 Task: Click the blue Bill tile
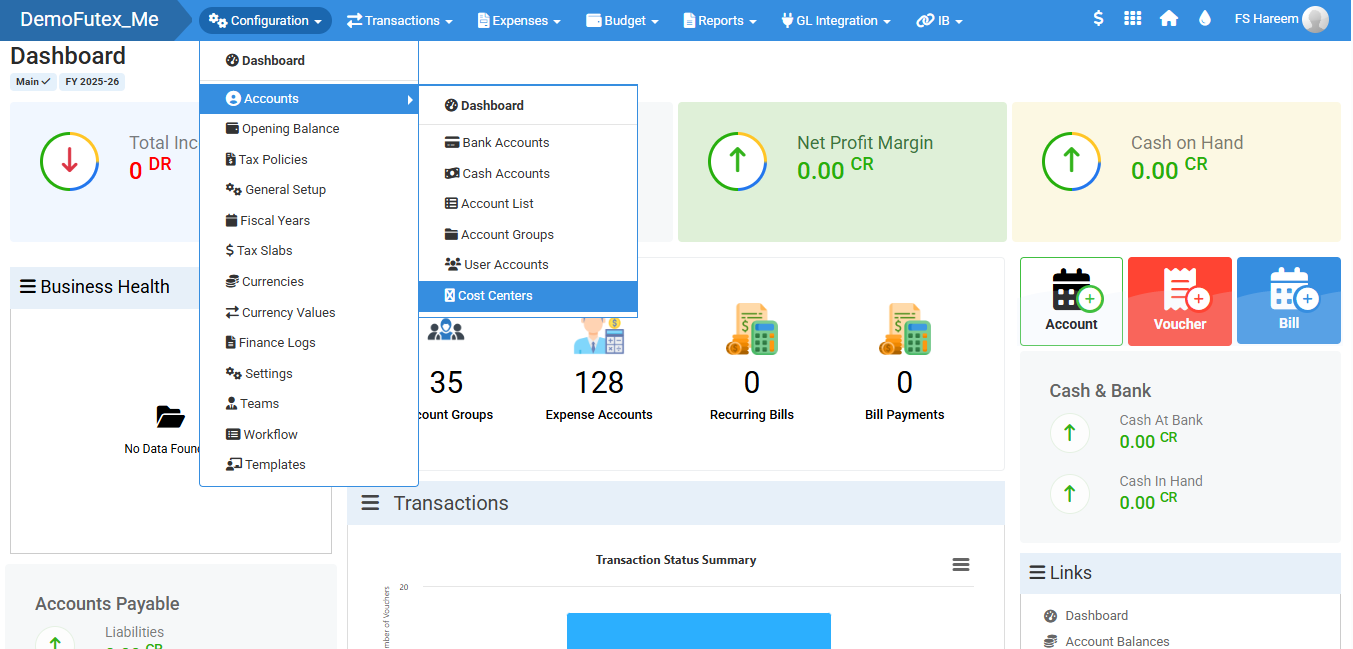(1288, 301)
